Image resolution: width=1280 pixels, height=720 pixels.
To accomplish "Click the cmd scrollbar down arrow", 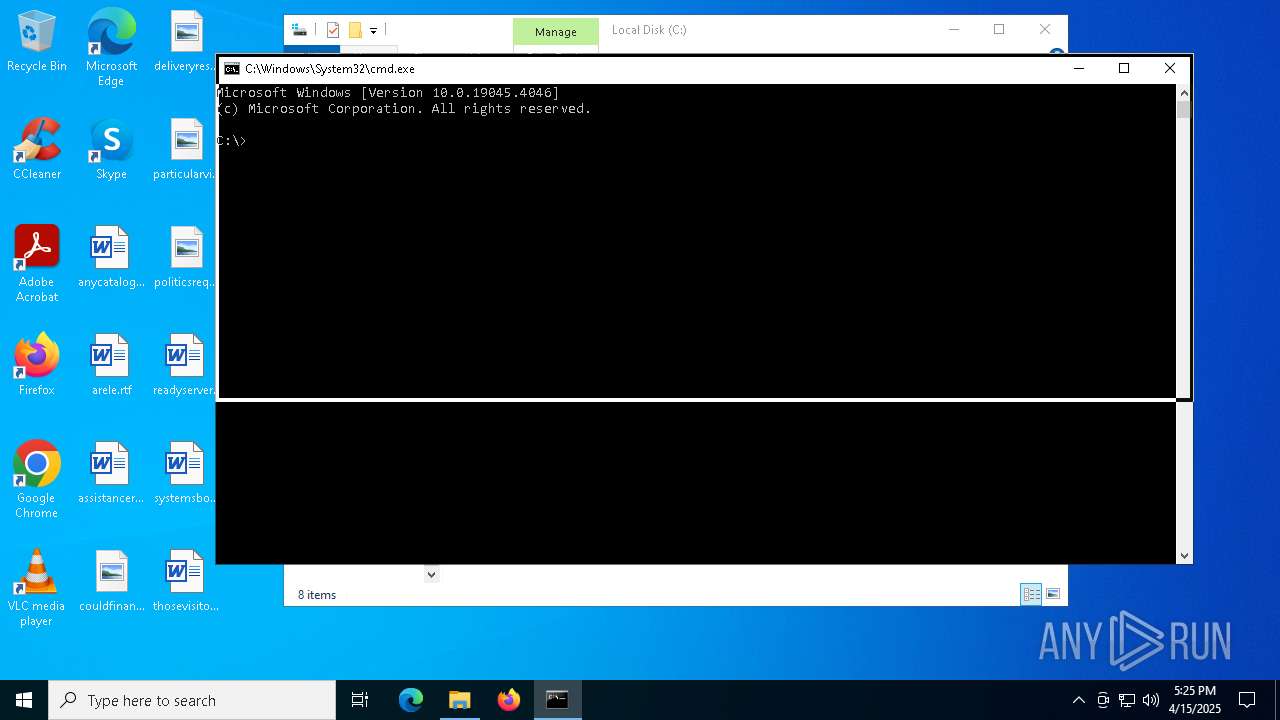I will pyautogui.click(x=1184, y=555).
